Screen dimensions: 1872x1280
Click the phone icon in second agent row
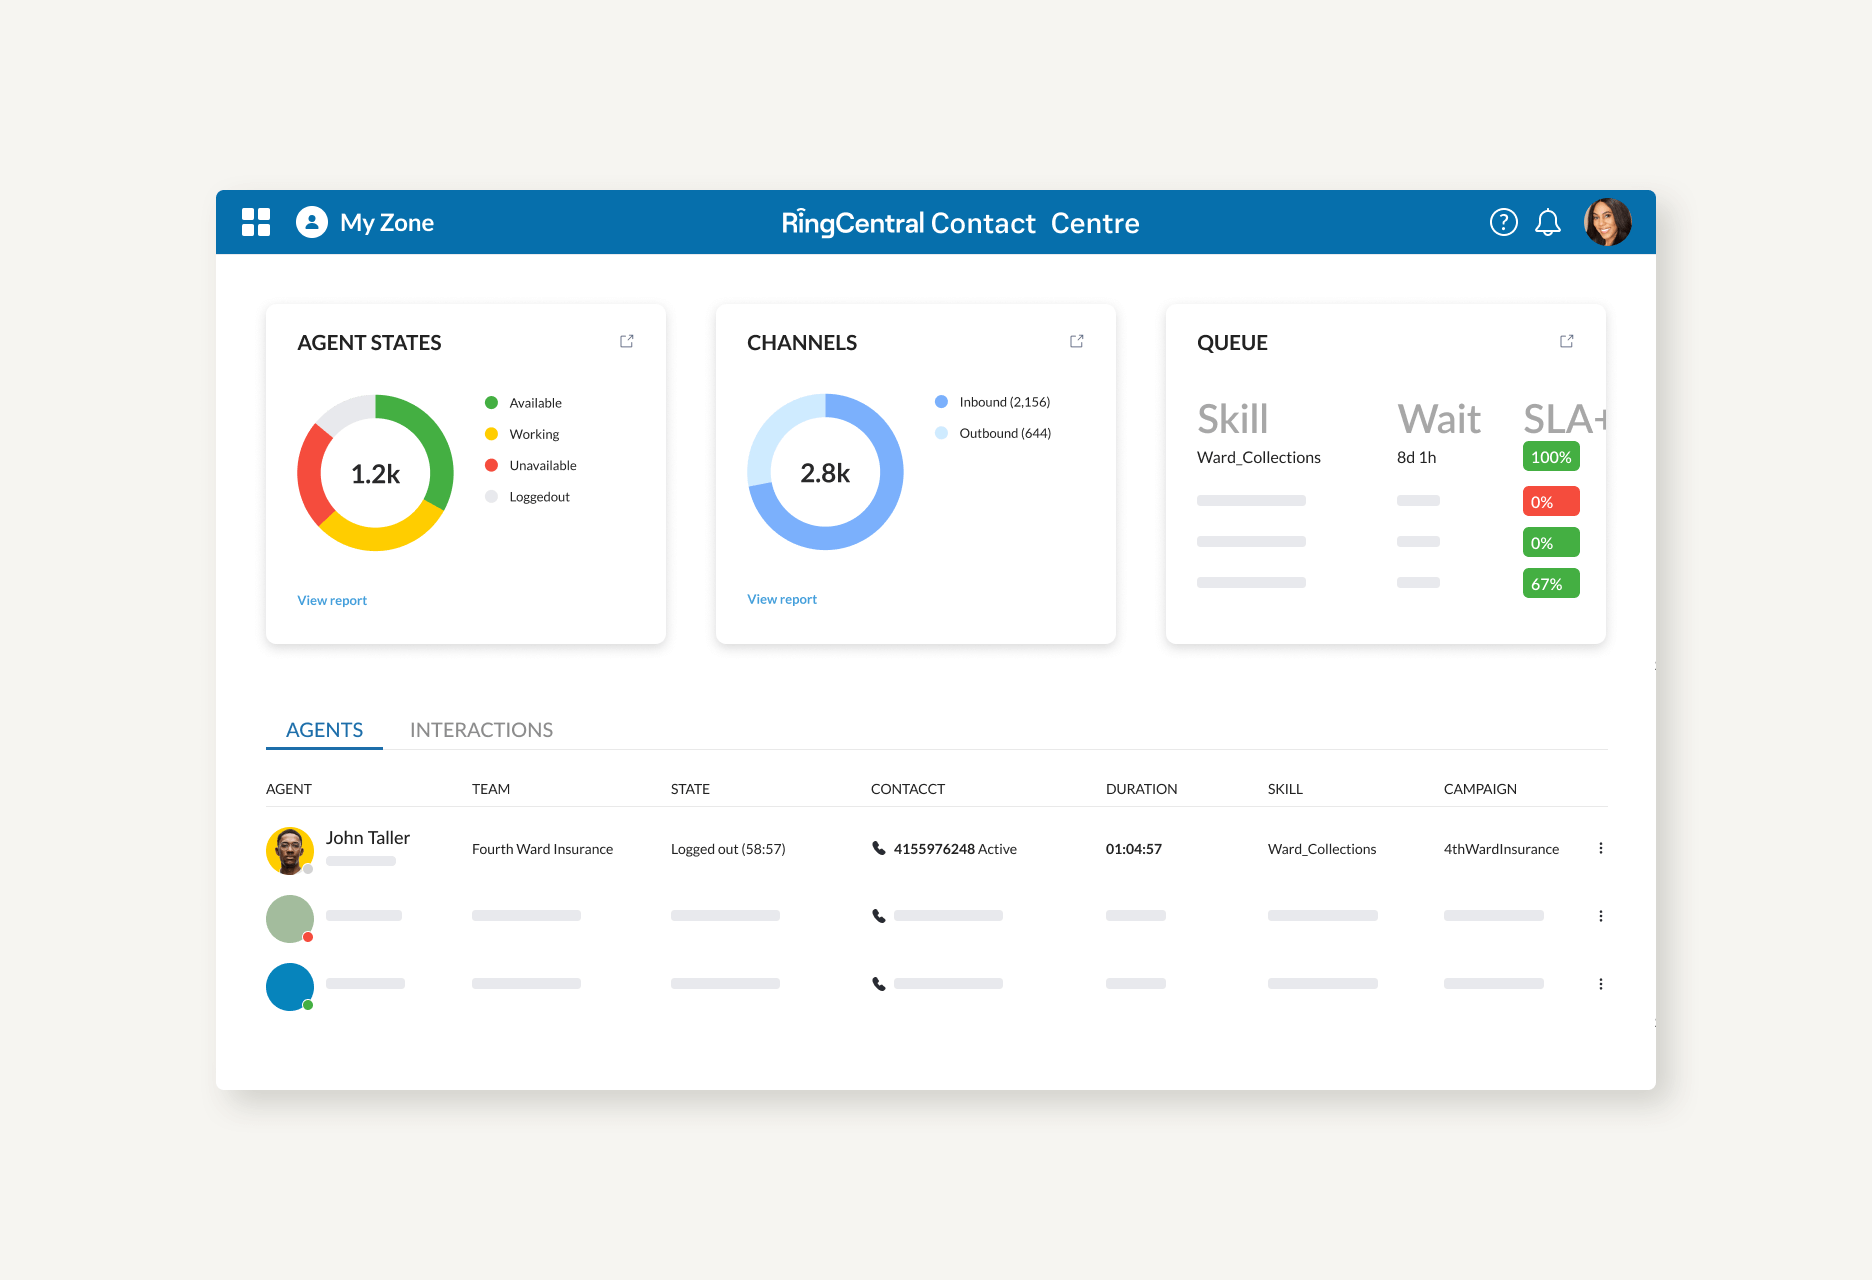(877, 915)
